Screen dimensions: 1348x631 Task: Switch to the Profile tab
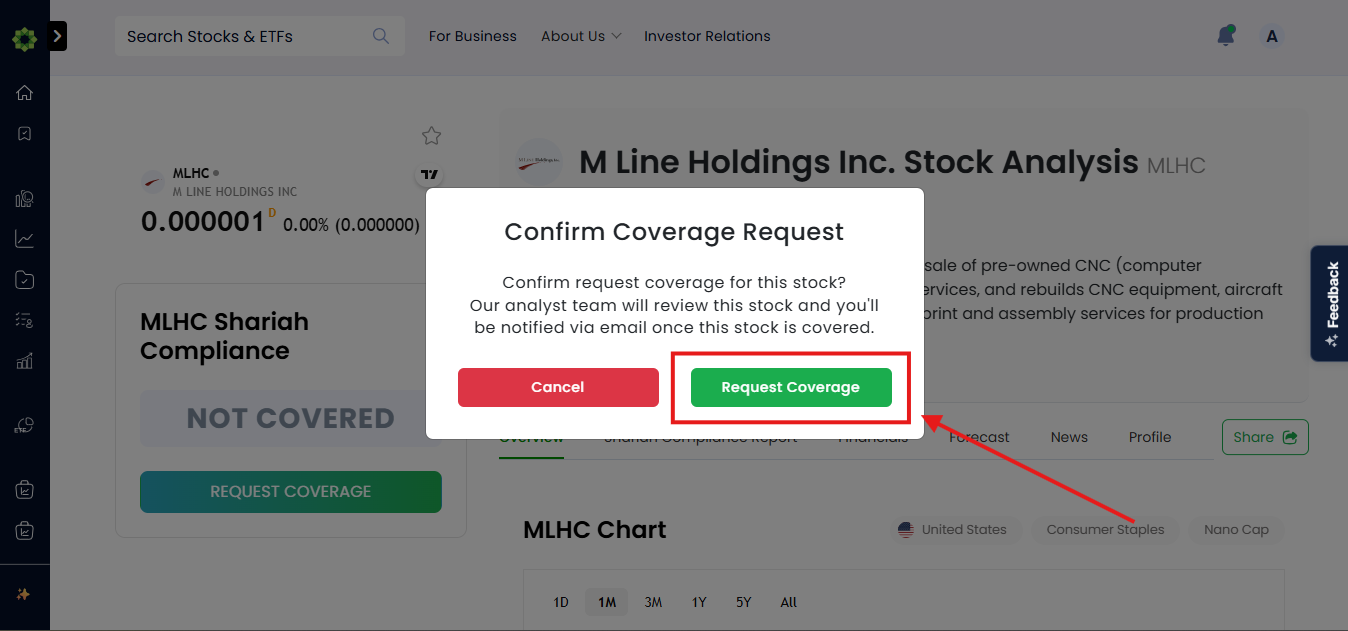1150,437
